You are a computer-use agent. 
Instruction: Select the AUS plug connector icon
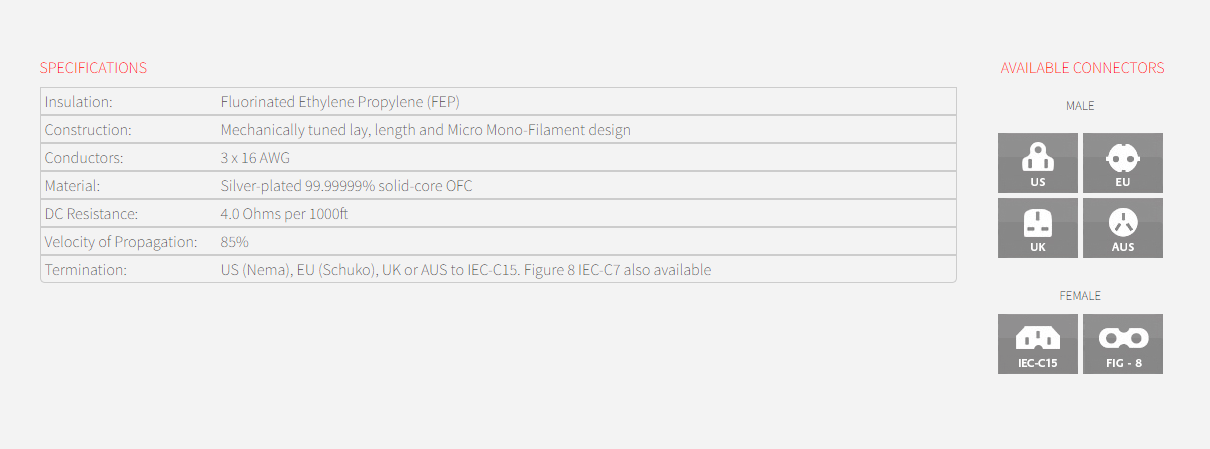click(x=1123, y=228)
